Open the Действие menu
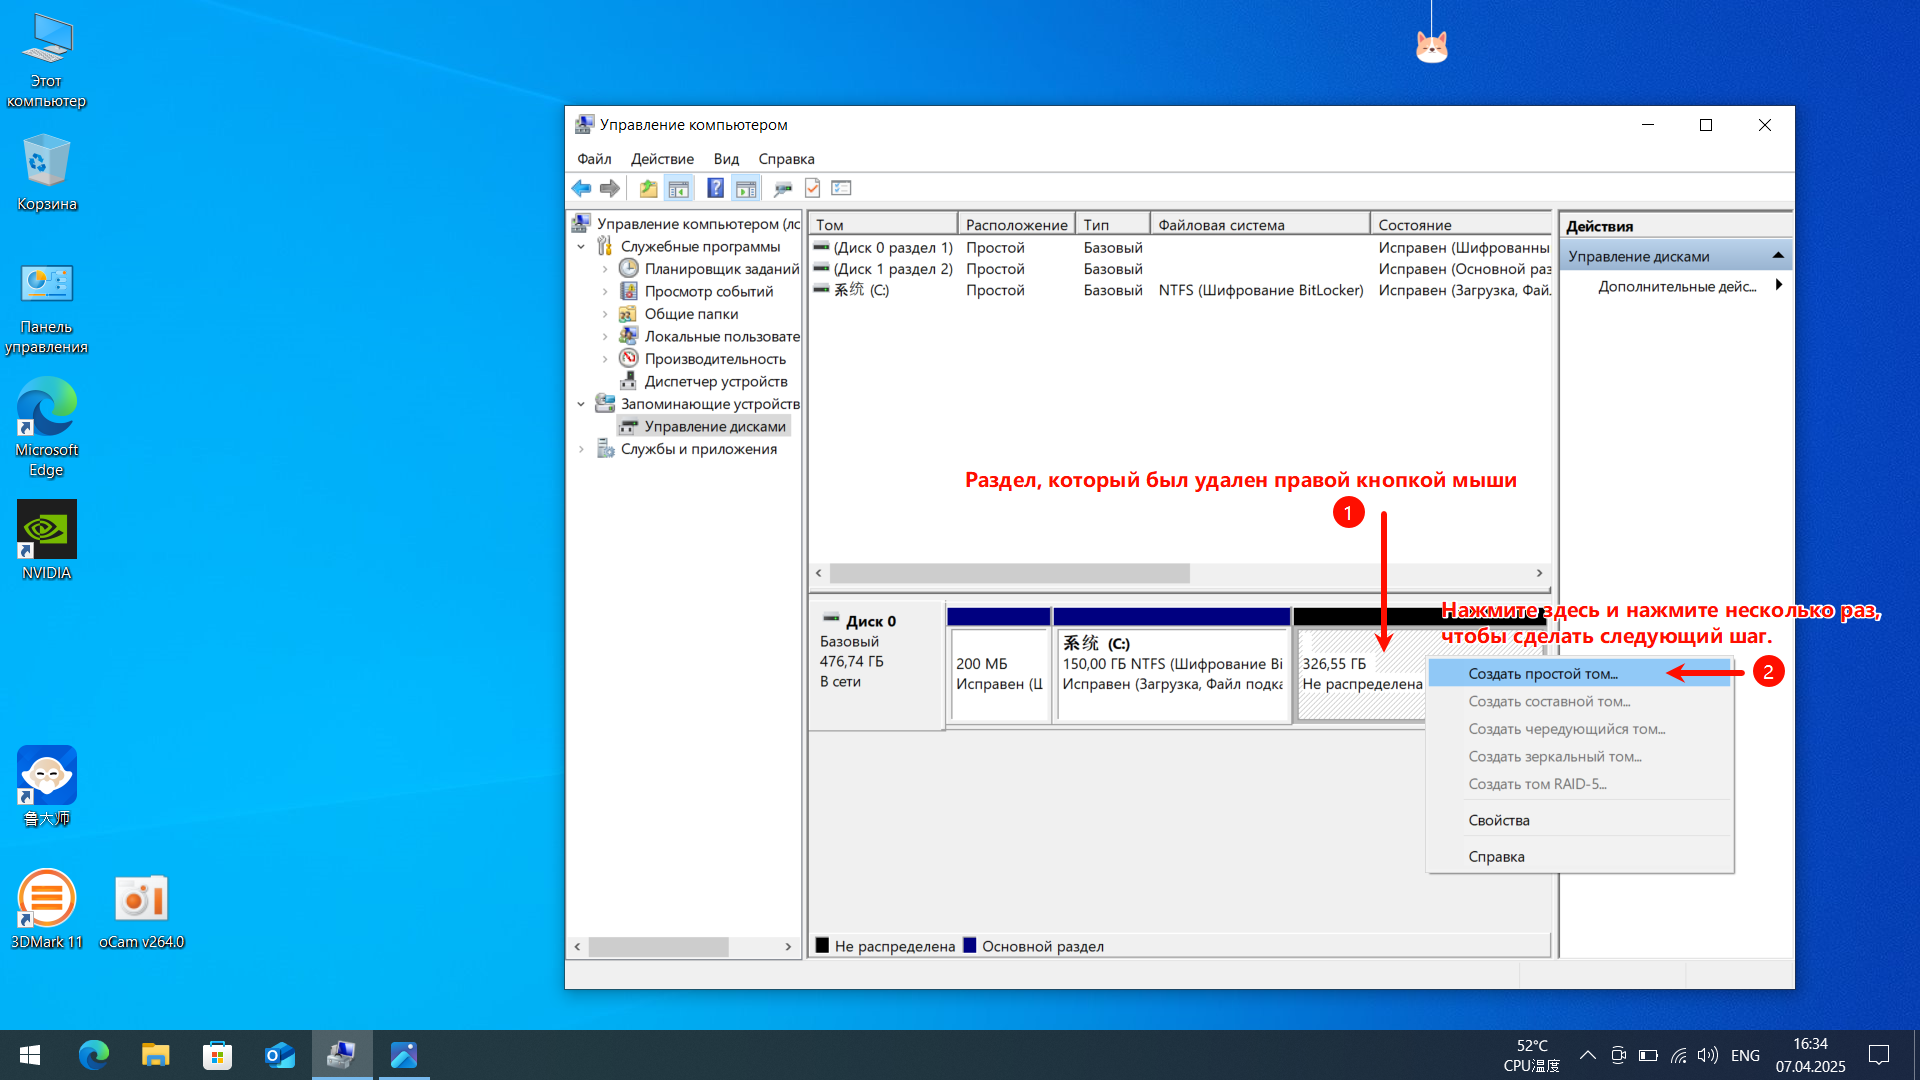The height and width of the screenshot is (1080, 1920). [661, 159]
